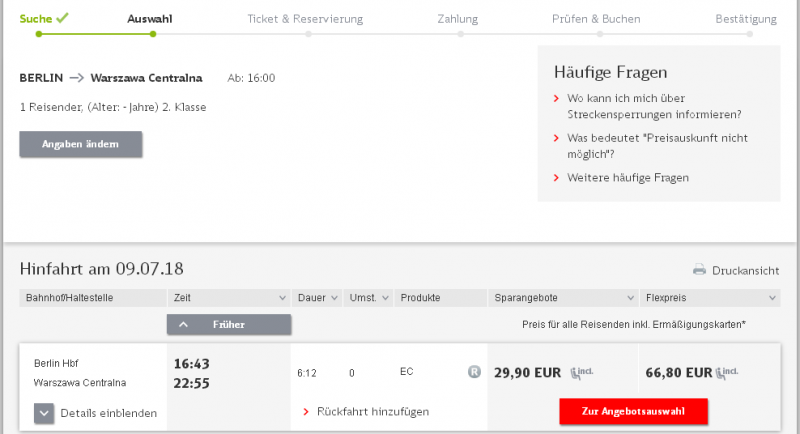Click the progress dot under Zahlung

(460, 34)
